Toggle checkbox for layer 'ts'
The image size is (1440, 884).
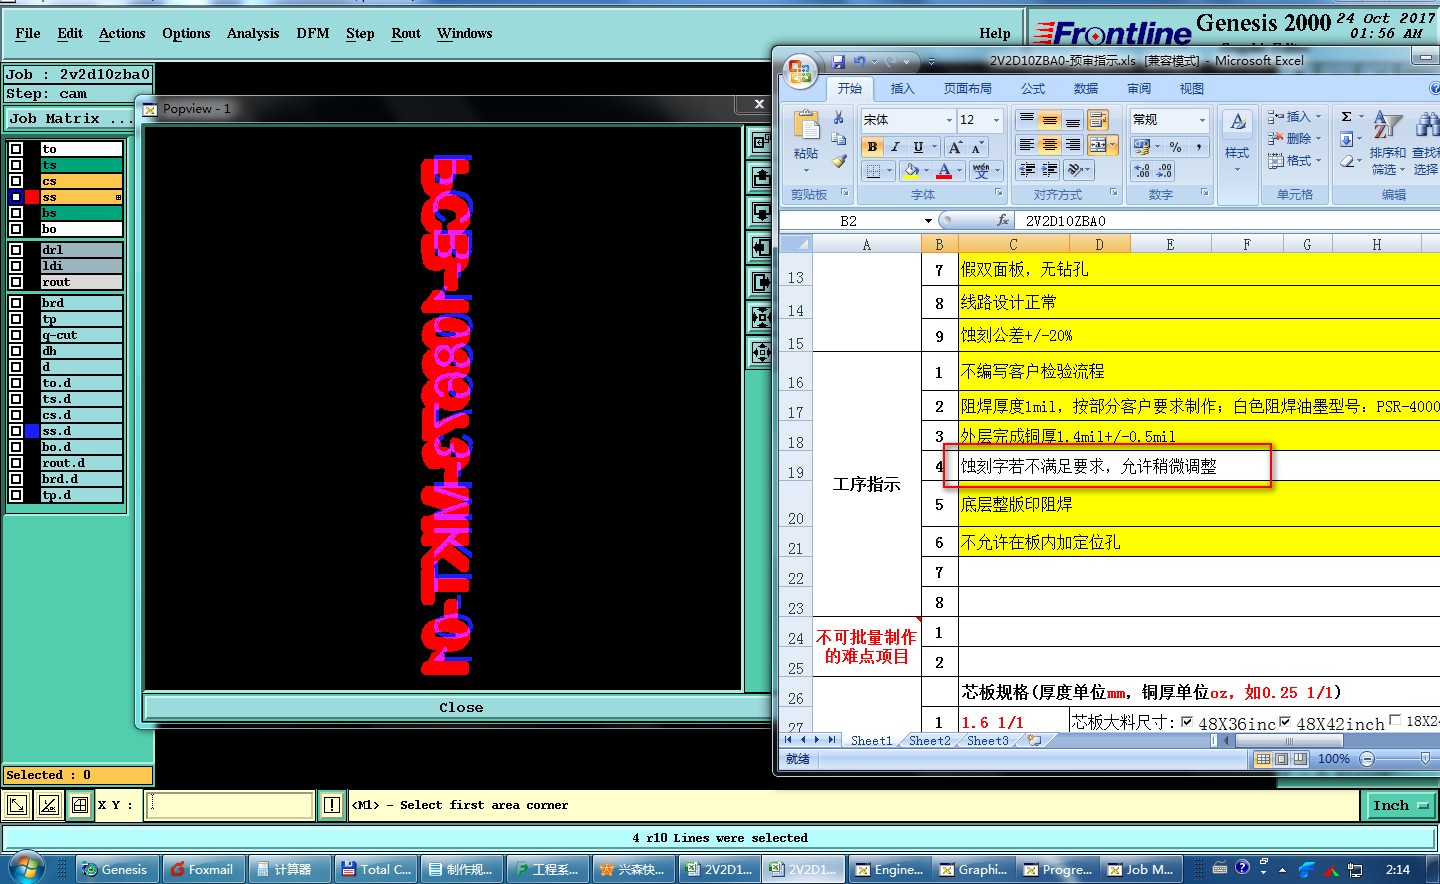point(16,165)
